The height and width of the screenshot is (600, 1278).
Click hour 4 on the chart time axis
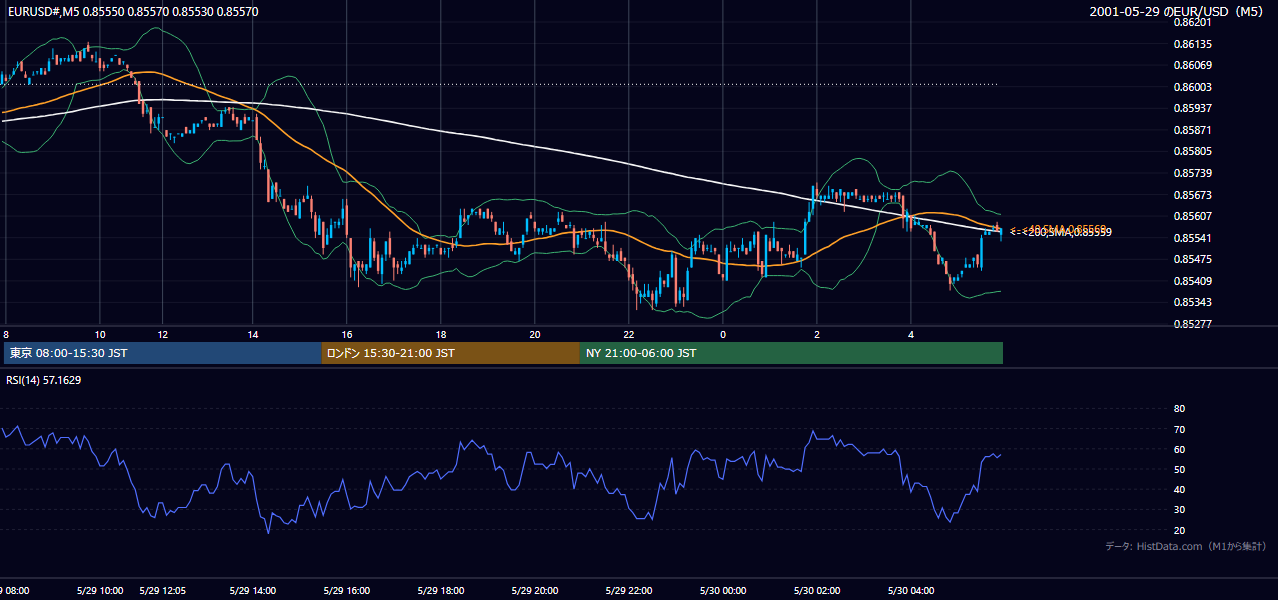pyautogui.click(x=911, y=334)
